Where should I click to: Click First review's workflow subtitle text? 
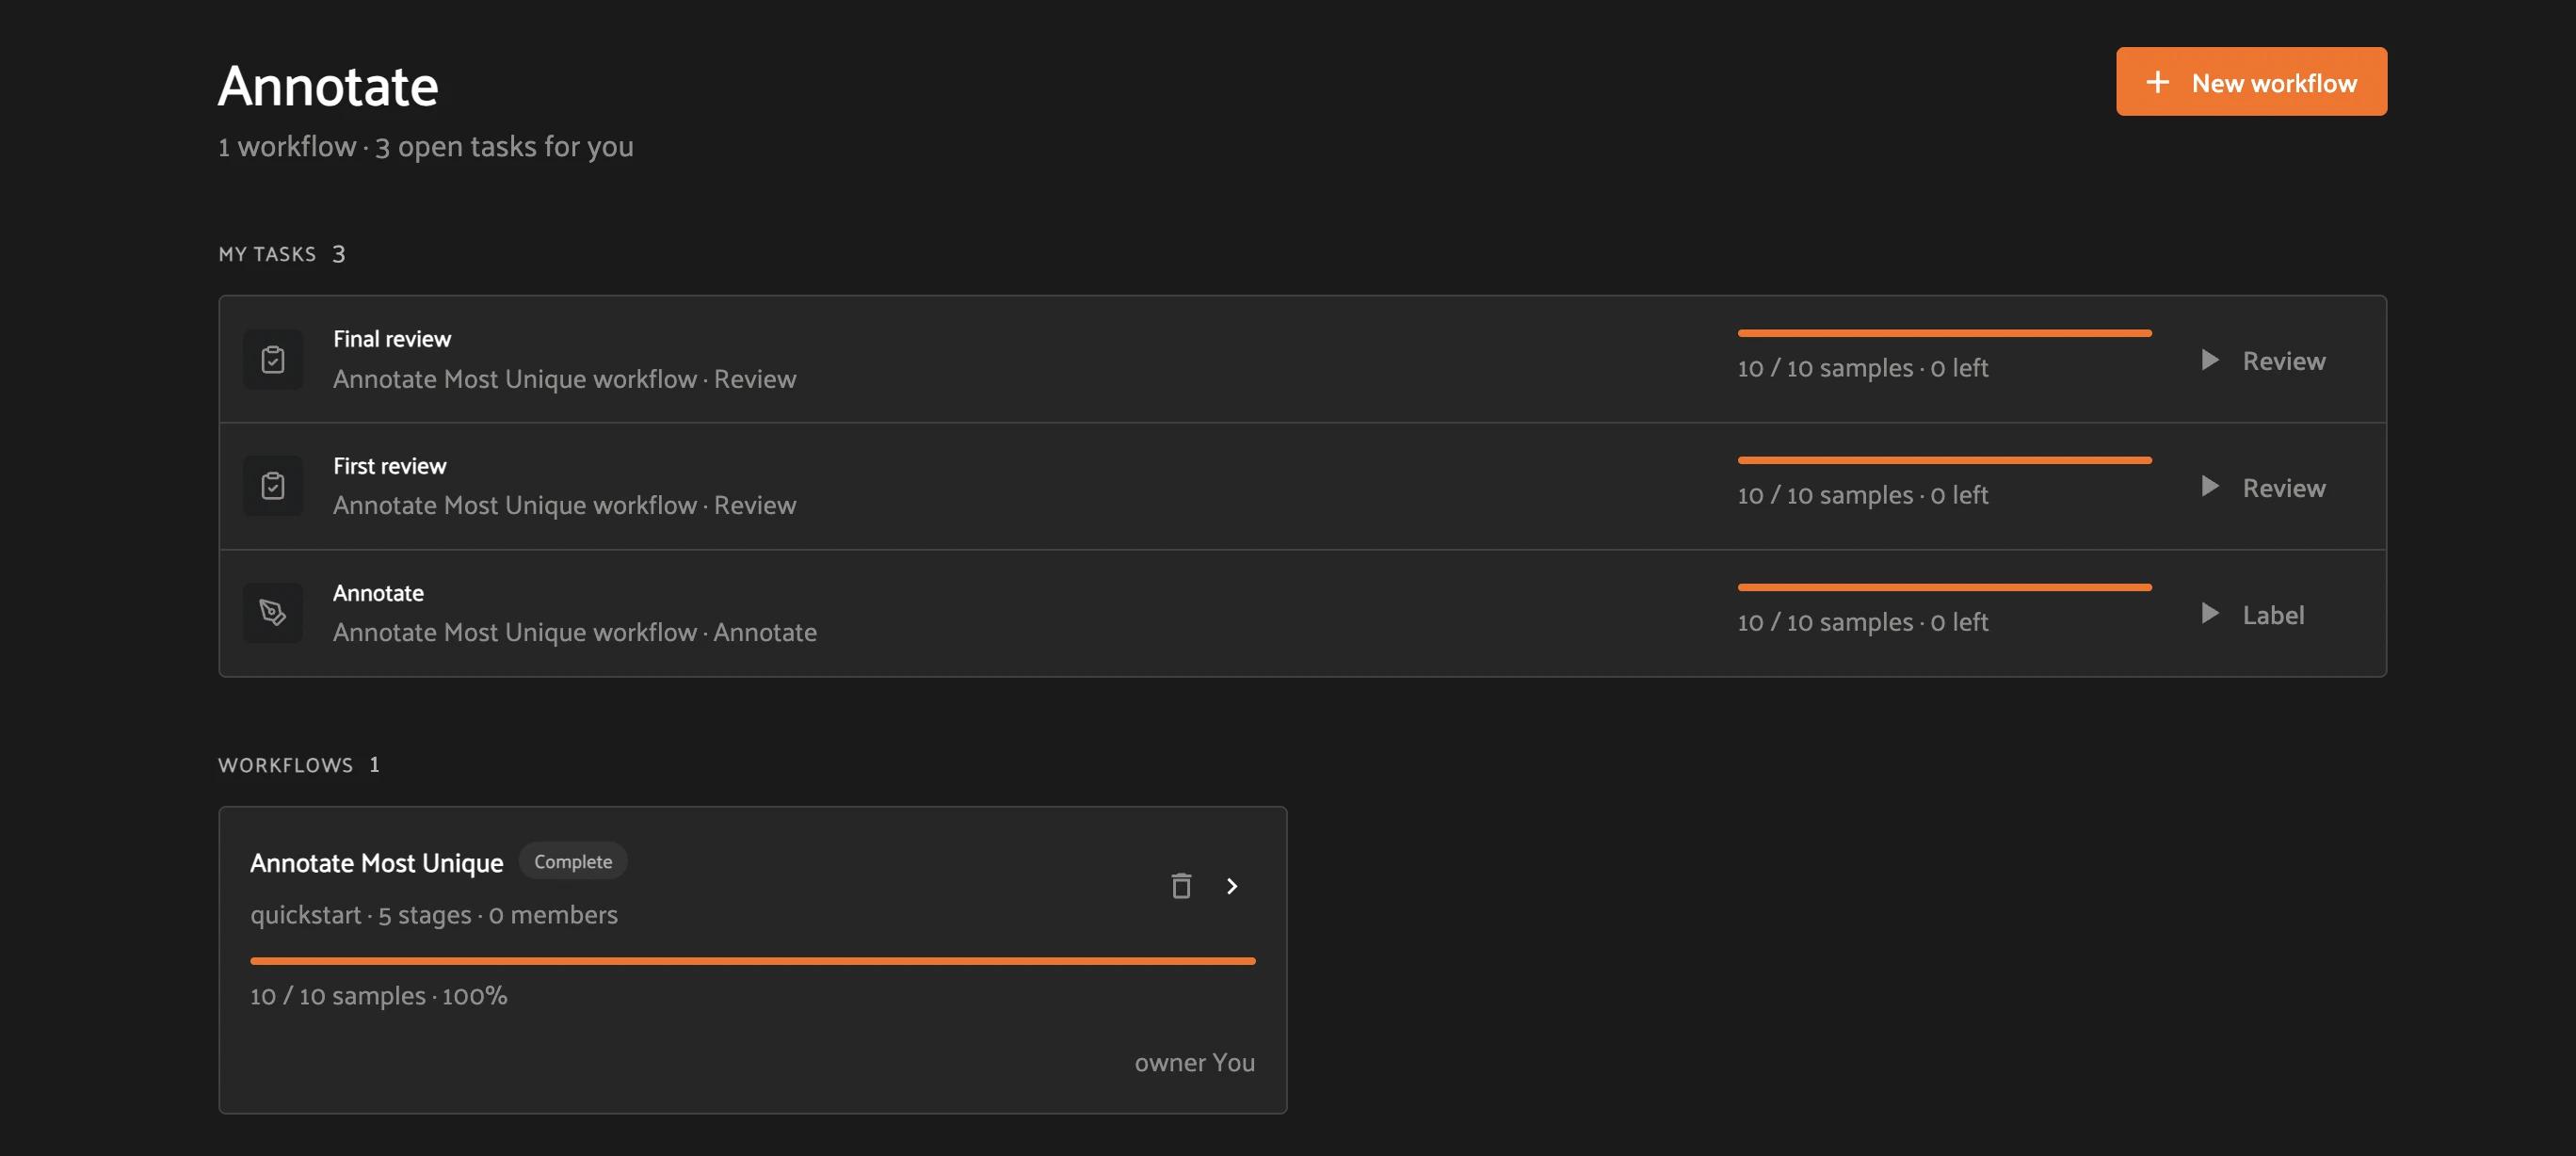pyautogui.click(x=564, y=506)
